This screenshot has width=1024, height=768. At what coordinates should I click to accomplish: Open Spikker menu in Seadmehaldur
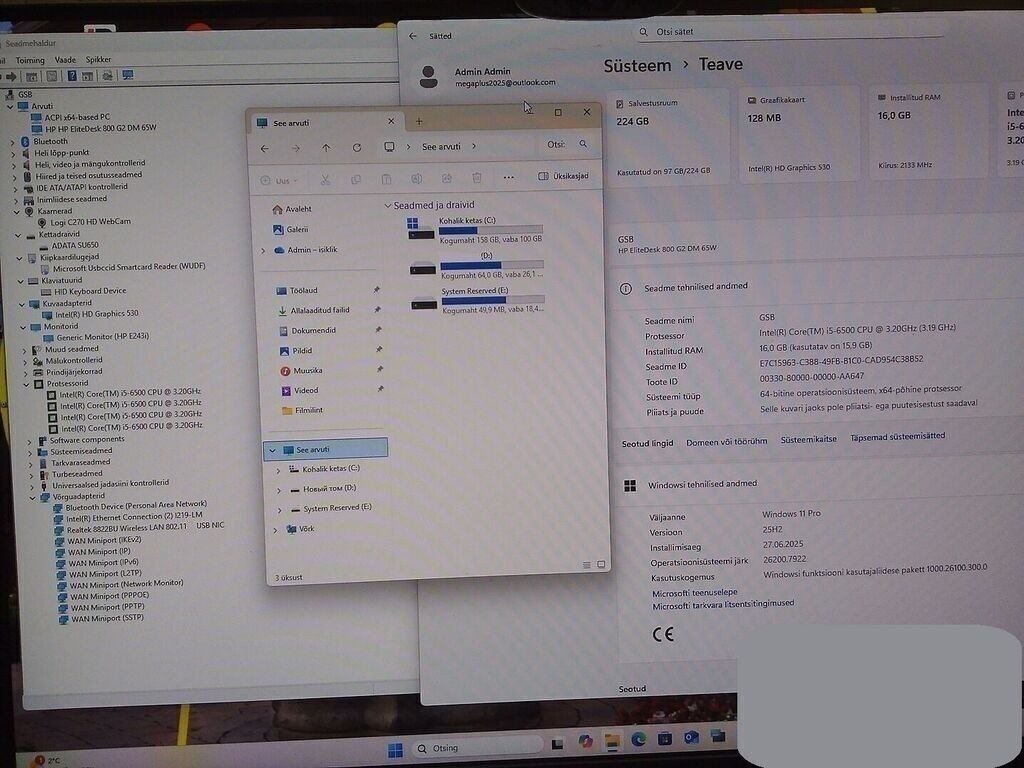tap(98, 59)
